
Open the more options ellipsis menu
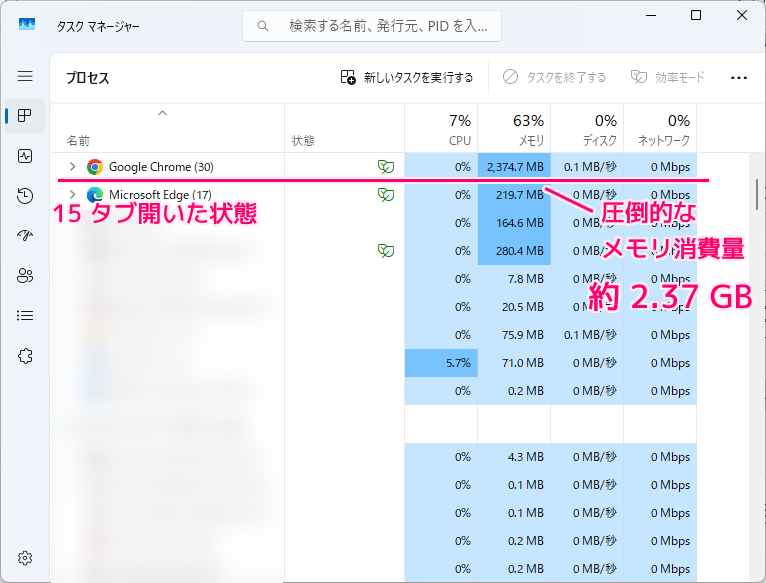pyautogui.click(x=739, y=78)
